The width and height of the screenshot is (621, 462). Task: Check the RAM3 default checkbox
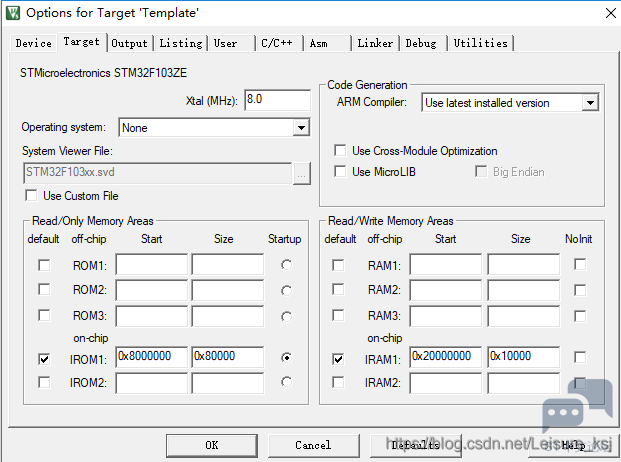point(338,316)
